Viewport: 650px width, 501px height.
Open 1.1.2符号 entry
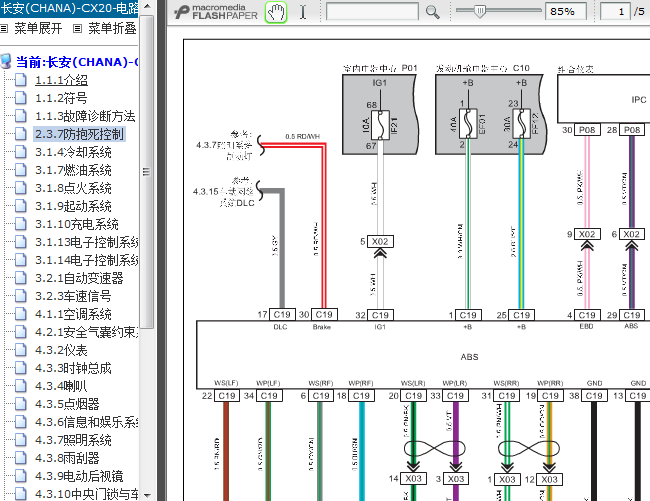point(61,98)
